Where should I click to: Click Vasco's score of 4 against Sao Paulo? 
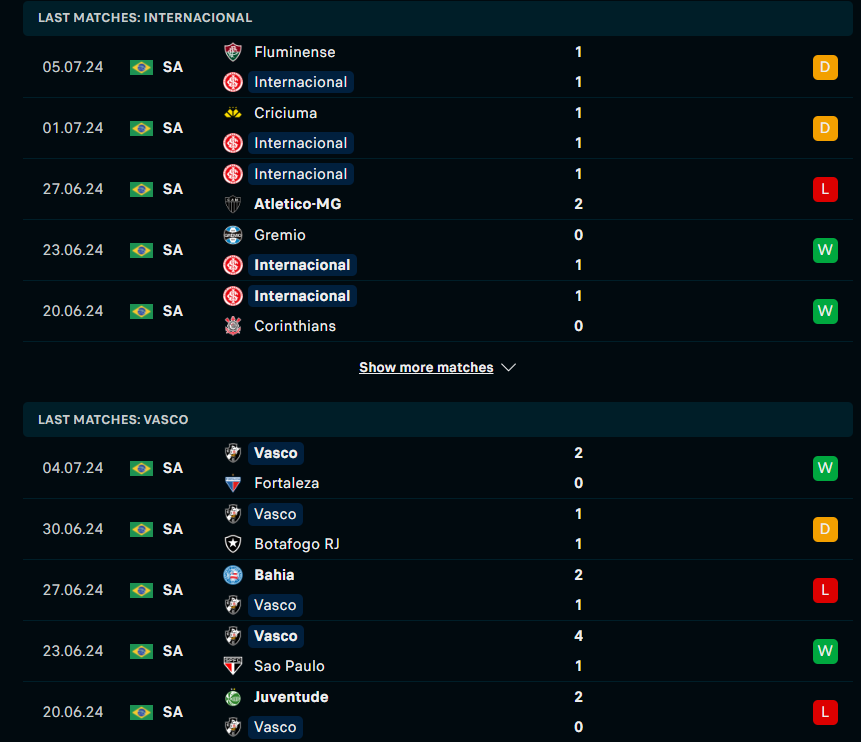(x=578, y=636)
